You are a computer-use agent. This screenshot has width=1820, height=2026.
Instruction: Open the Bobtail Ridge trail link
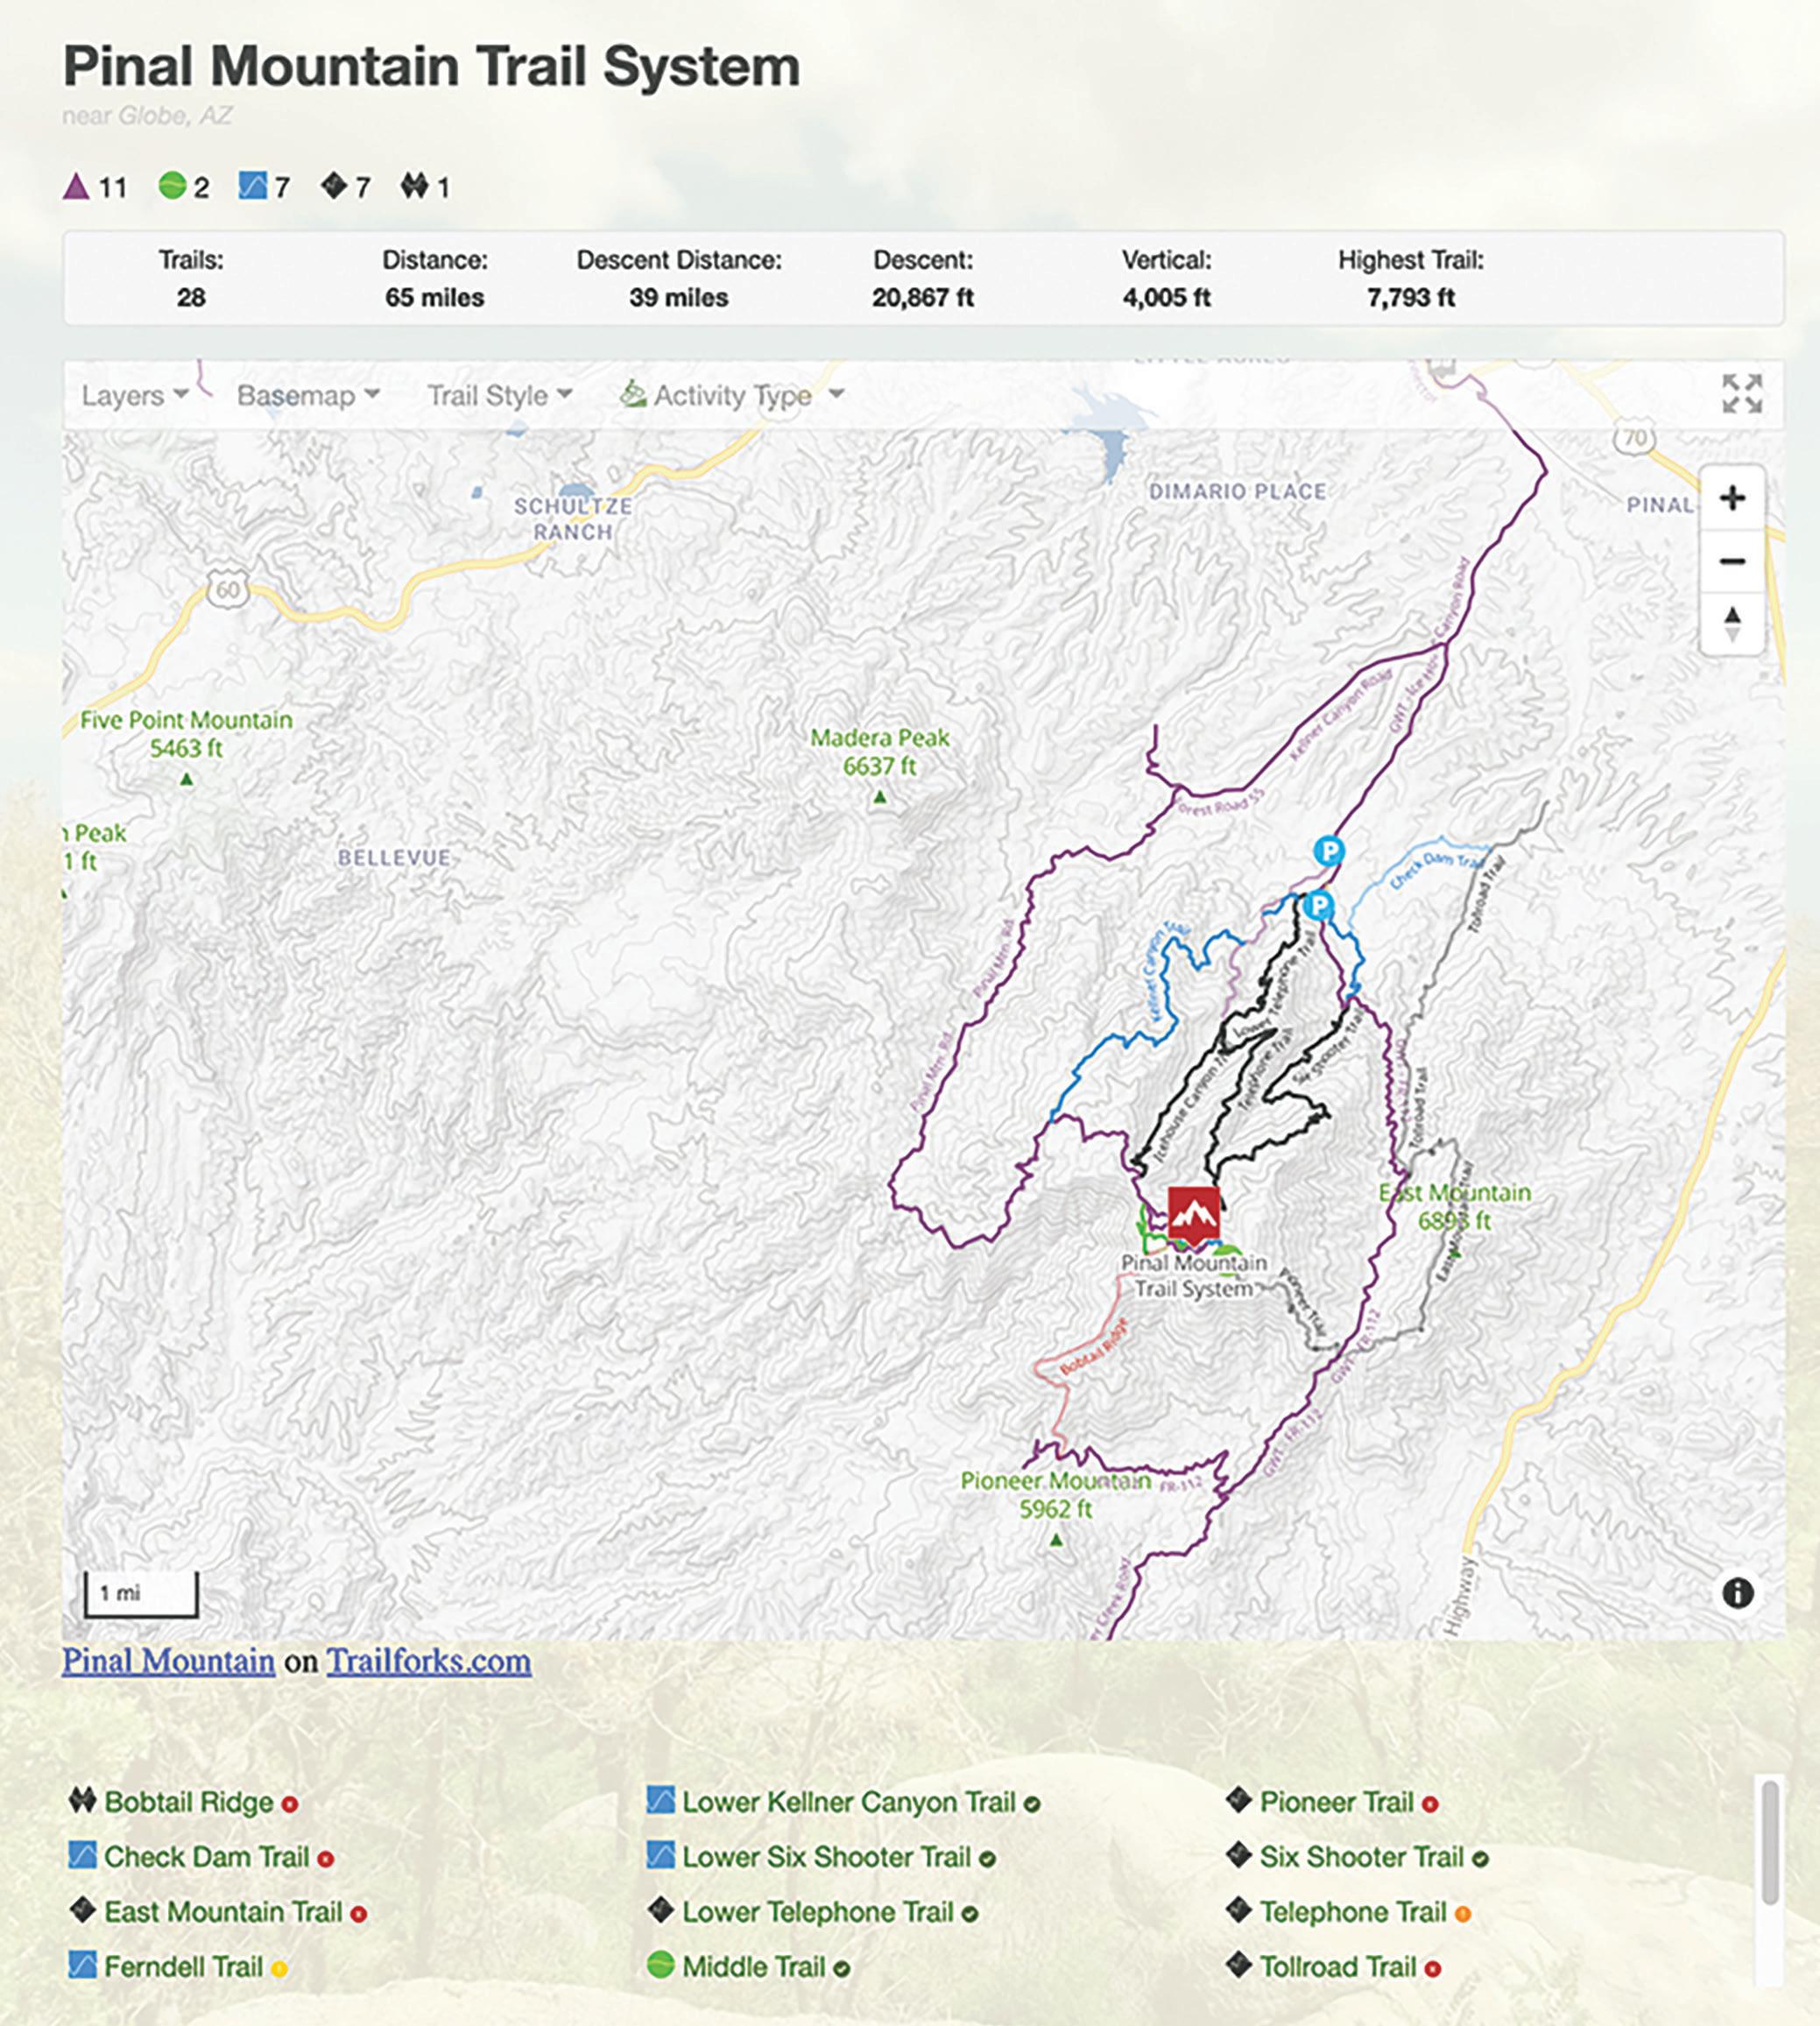188,1802
